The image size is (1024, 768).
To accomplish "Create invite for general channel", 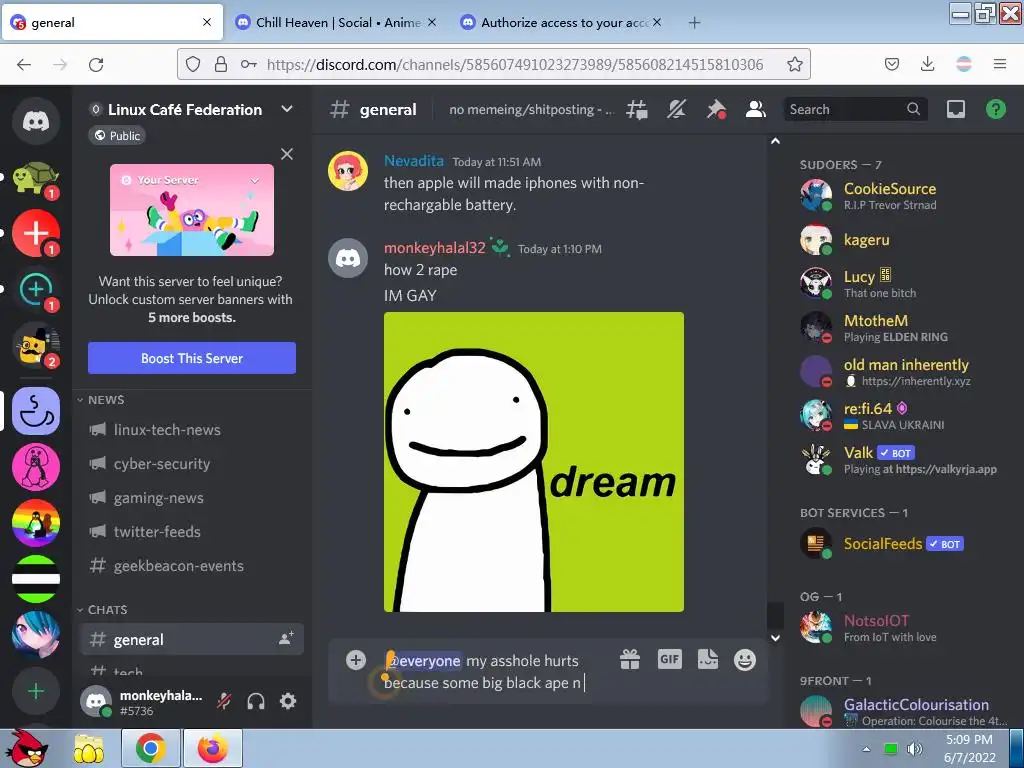I will [x=286, y=639].
